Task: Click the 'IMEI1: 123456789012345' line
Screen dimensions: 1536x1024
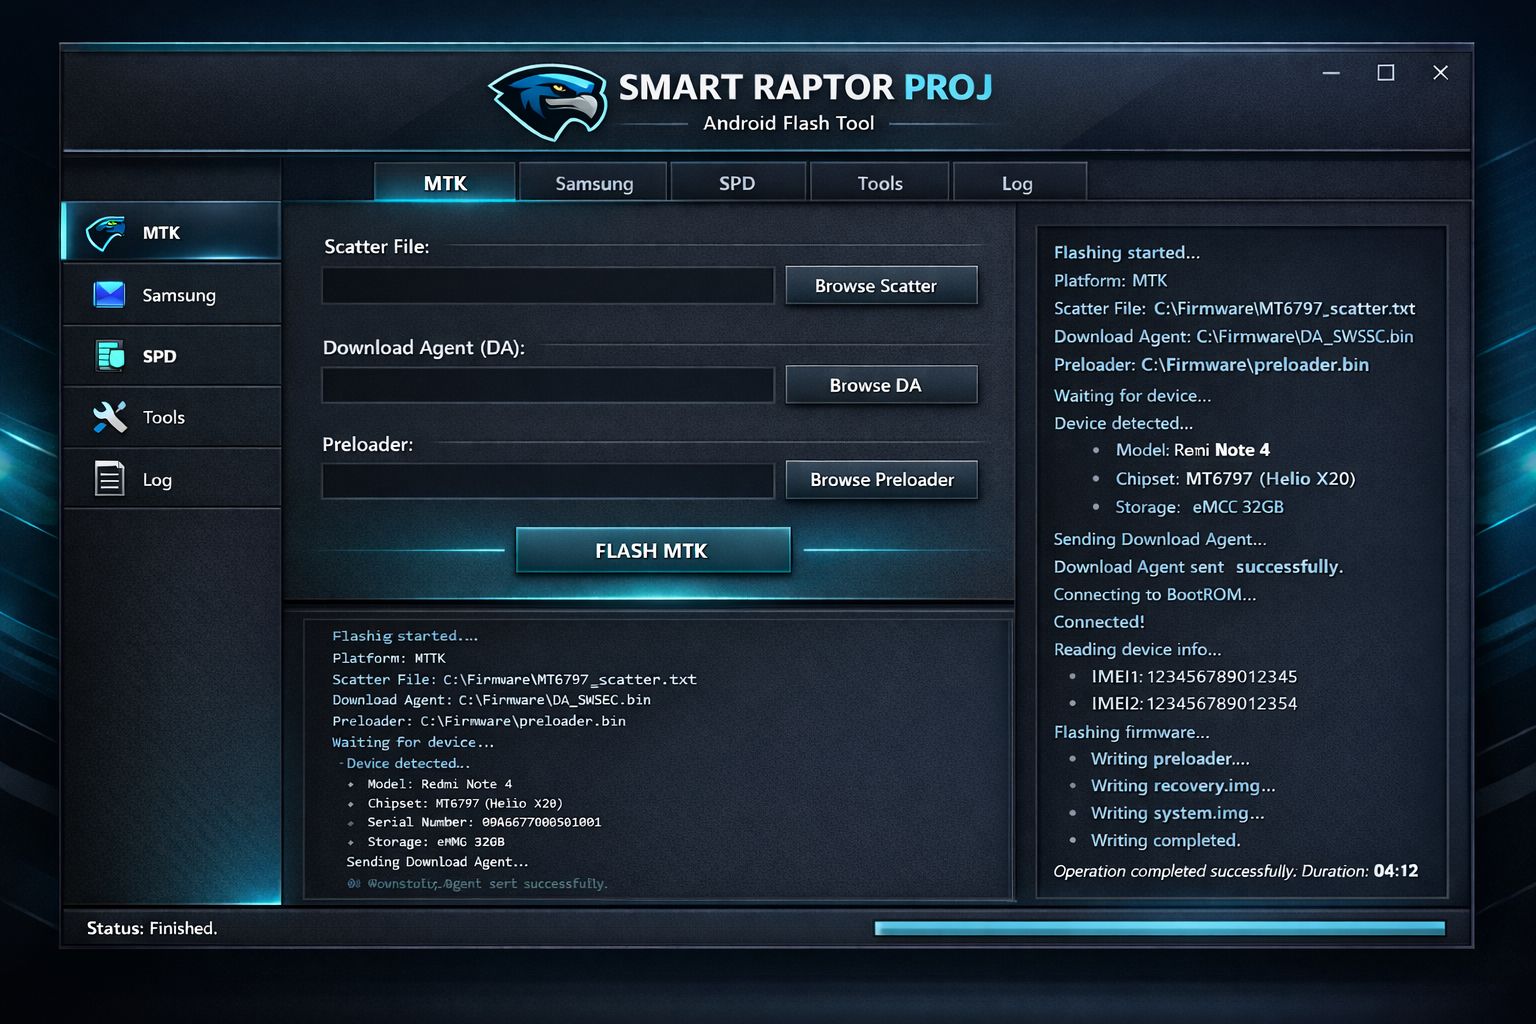Action: 1194,676
